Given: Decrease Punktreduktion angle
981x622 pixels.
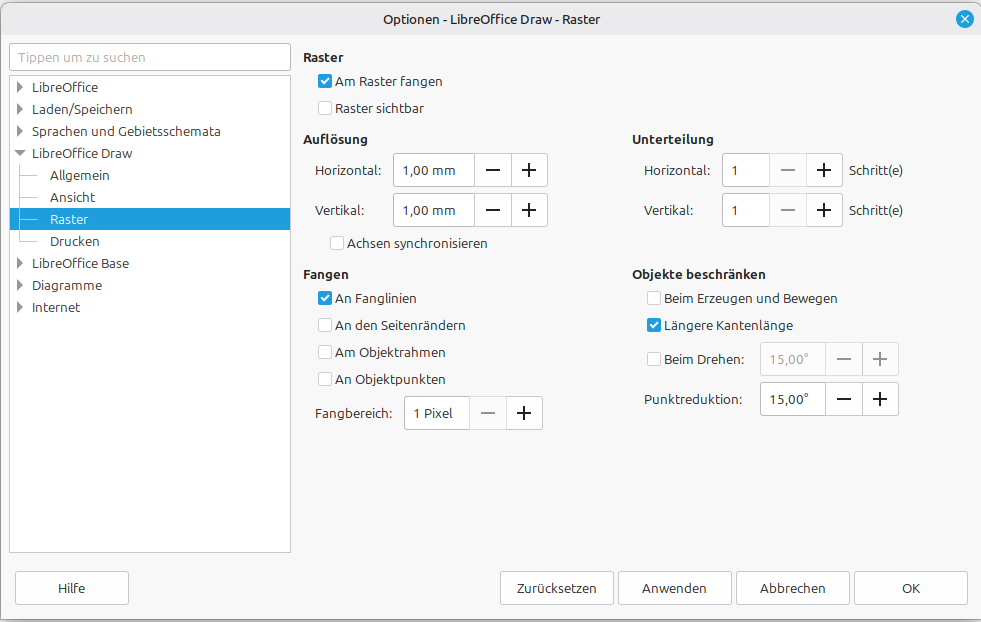Looking at the screenshot, I should pos(844,399).
